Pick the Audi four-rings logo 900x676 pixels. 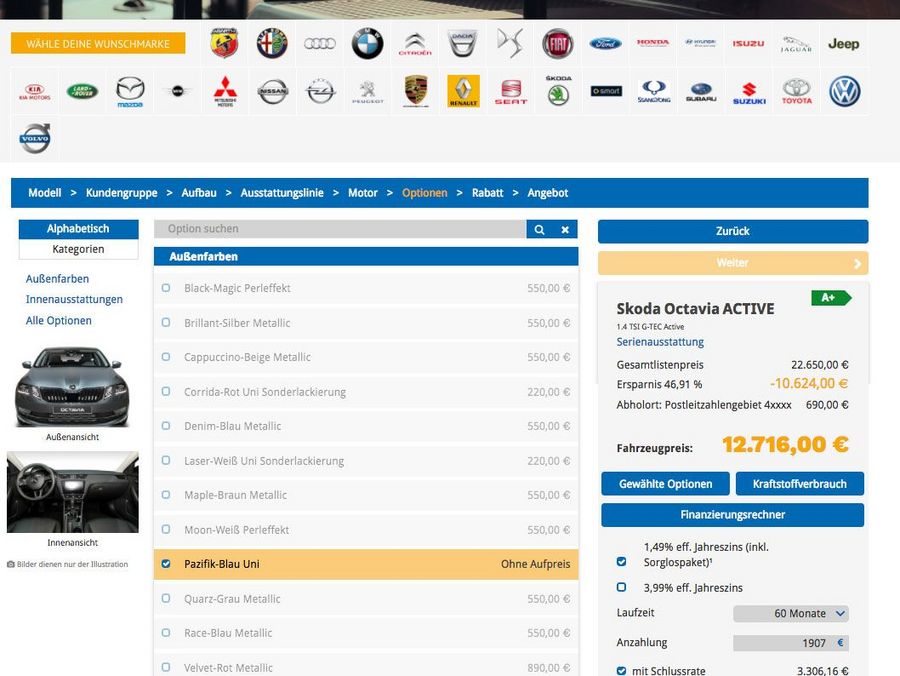[x=320, y=43]
